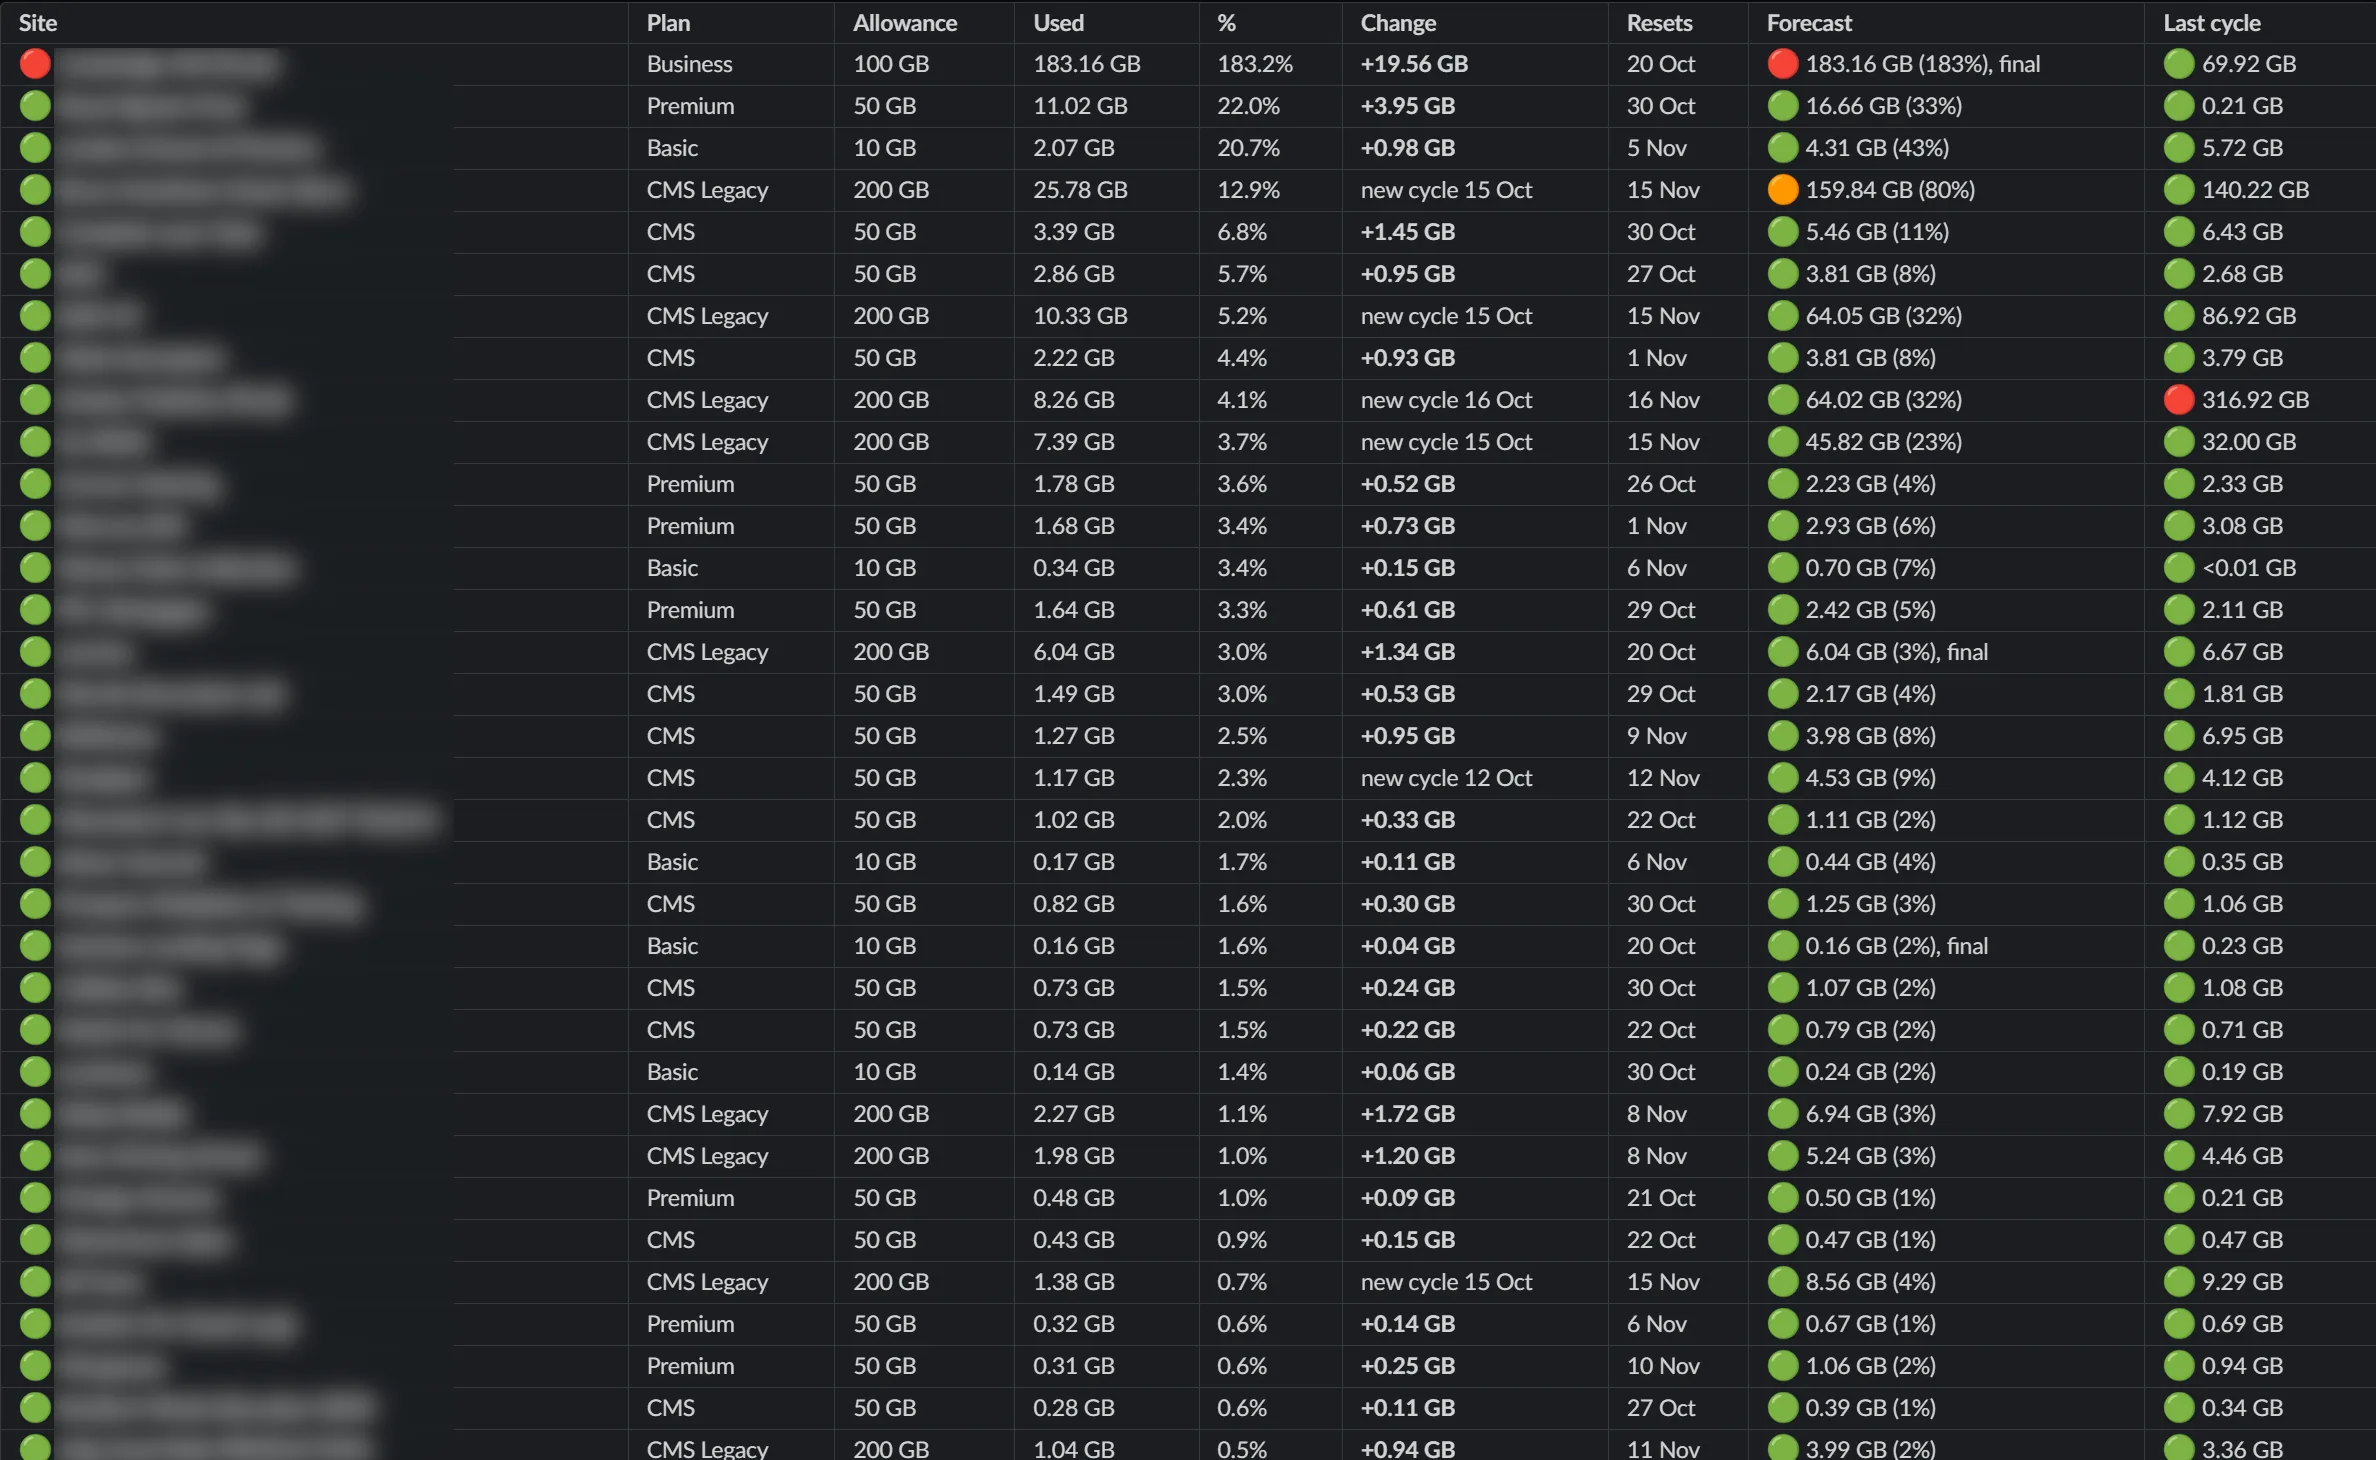The height and width of the screenshot is (1460, 2376).
Task: Click the green last-cycle dot next to 69.92 GB
Action: pyautogui.click(x=2179, y=64)
